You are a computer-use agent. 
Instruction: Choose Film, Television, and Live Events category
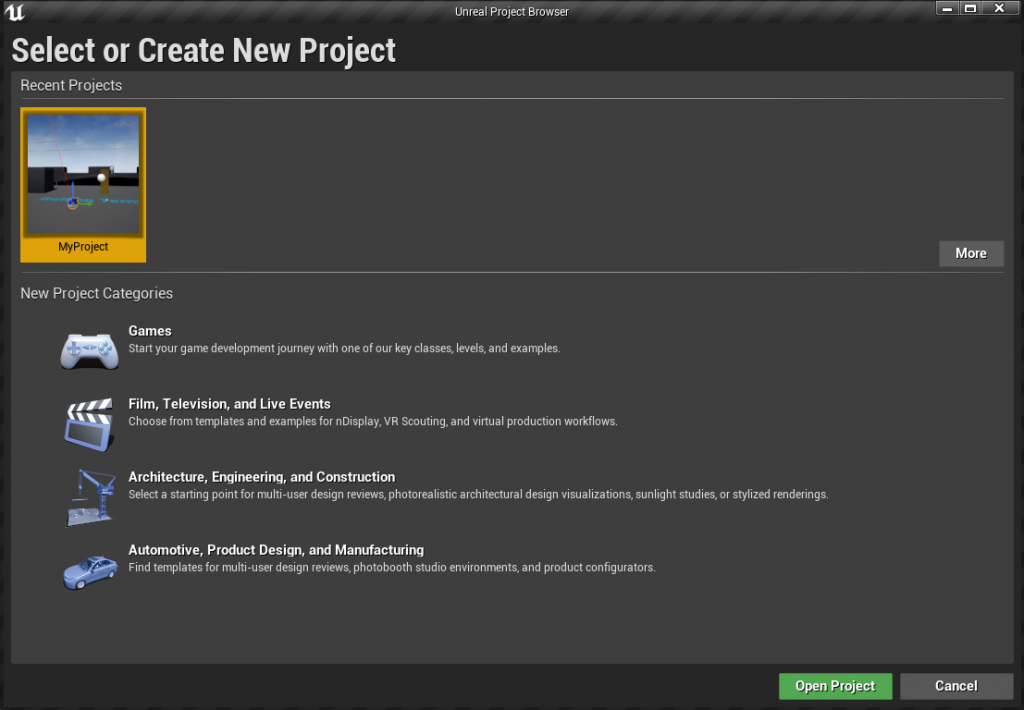(x=229, y=404)
